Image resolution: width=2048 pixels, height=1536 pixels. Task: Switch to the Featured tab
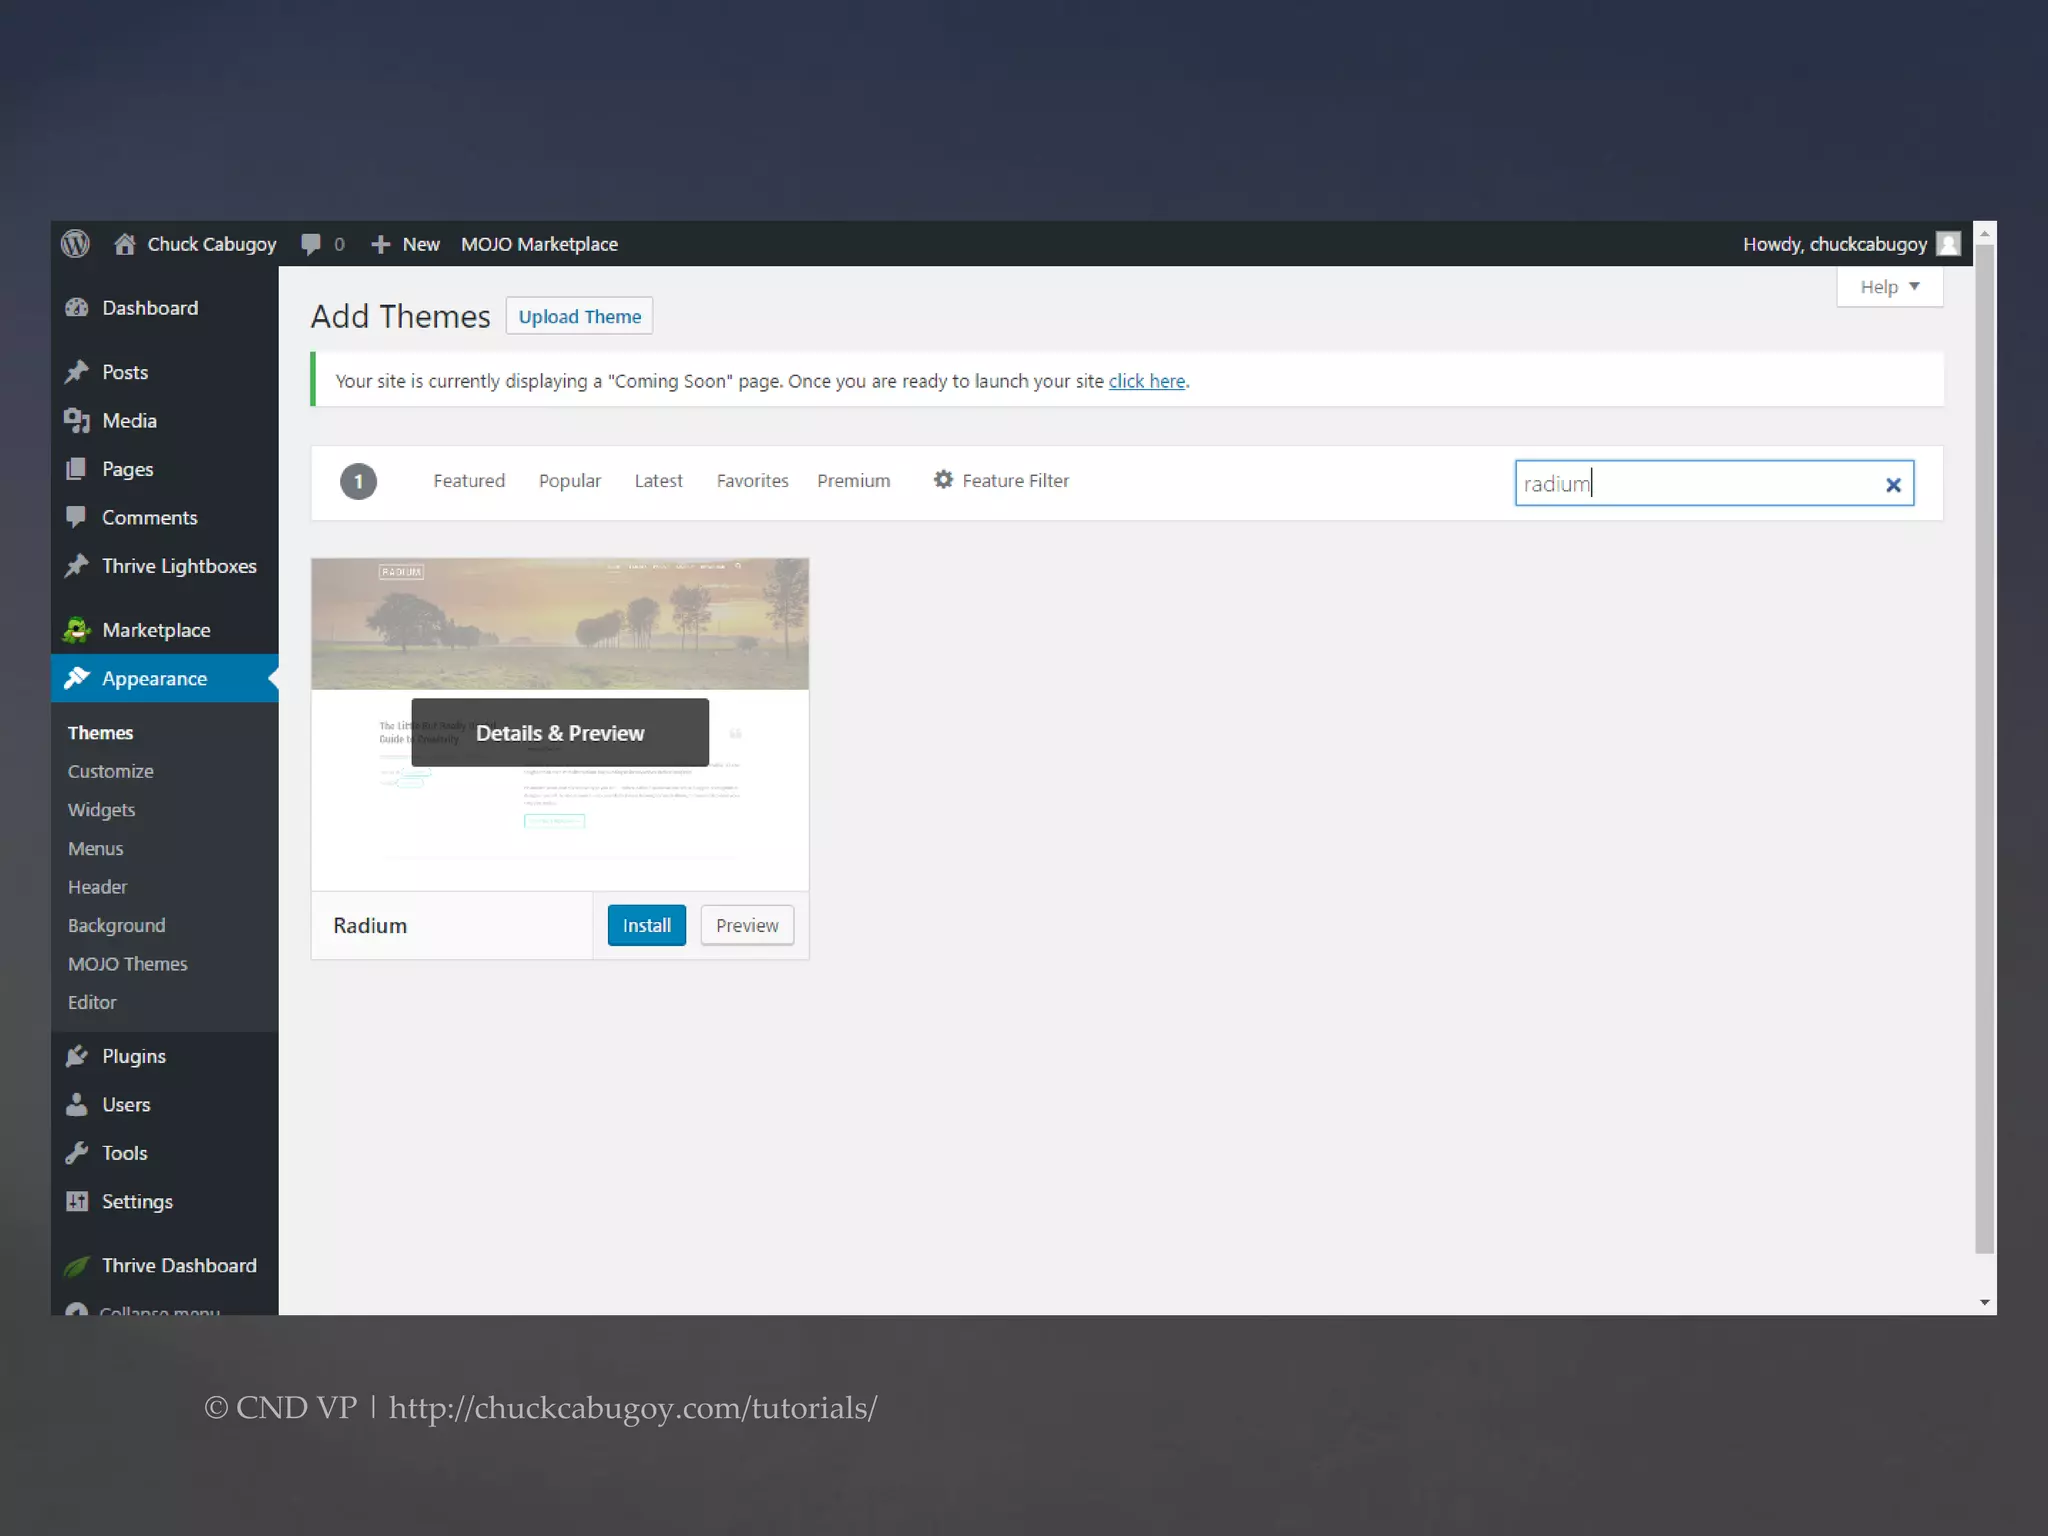click(469, 481)
